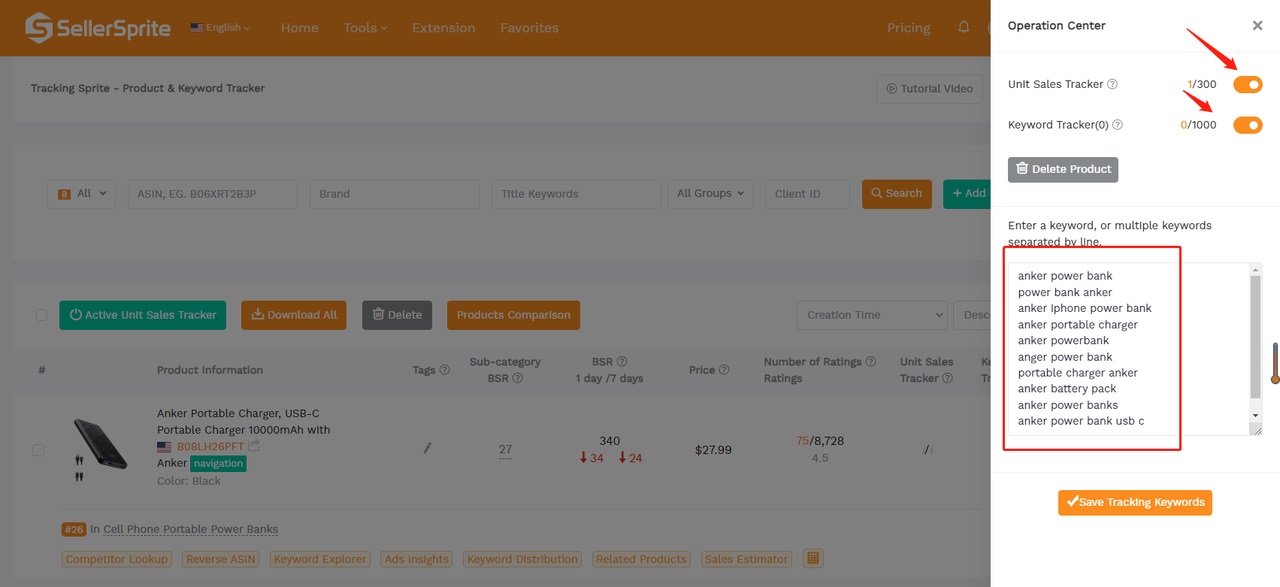Expand the Tools menu
The image size is (1280, 587).
point(365,28)
